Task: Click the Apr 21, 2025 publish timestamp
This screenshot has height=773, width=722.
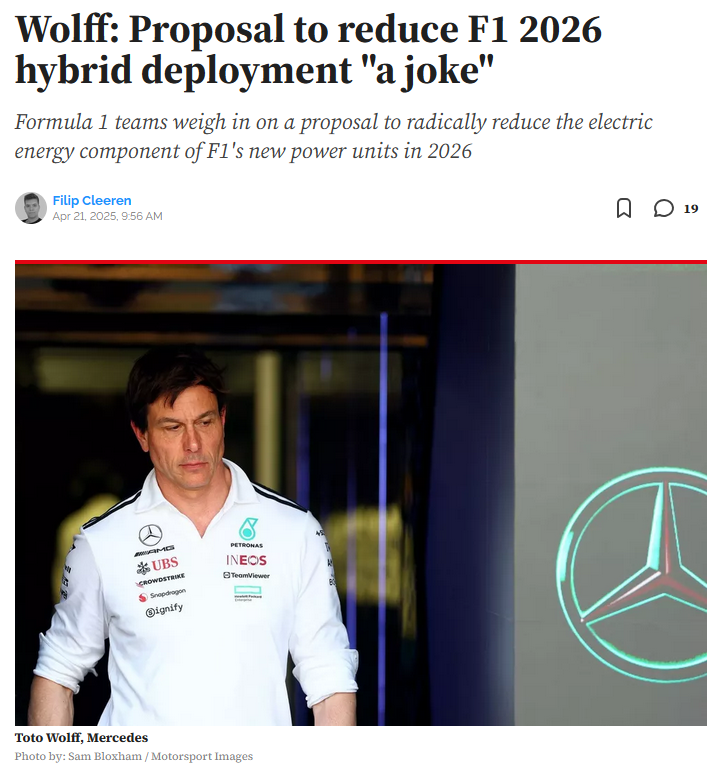Action: point(107,216)
